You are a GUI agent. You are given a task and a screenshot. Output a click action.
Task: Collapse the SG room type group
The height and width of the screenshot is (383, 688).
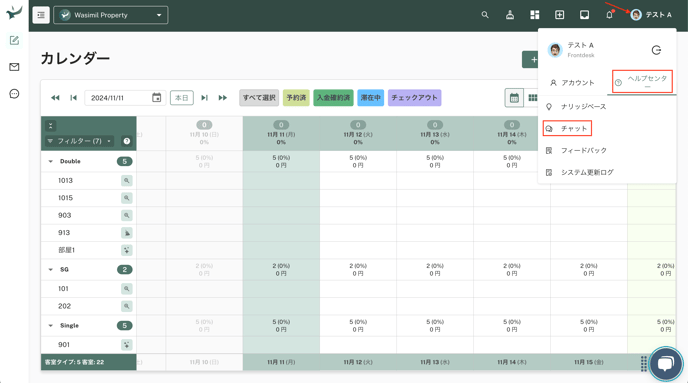[x=50, y=269]
